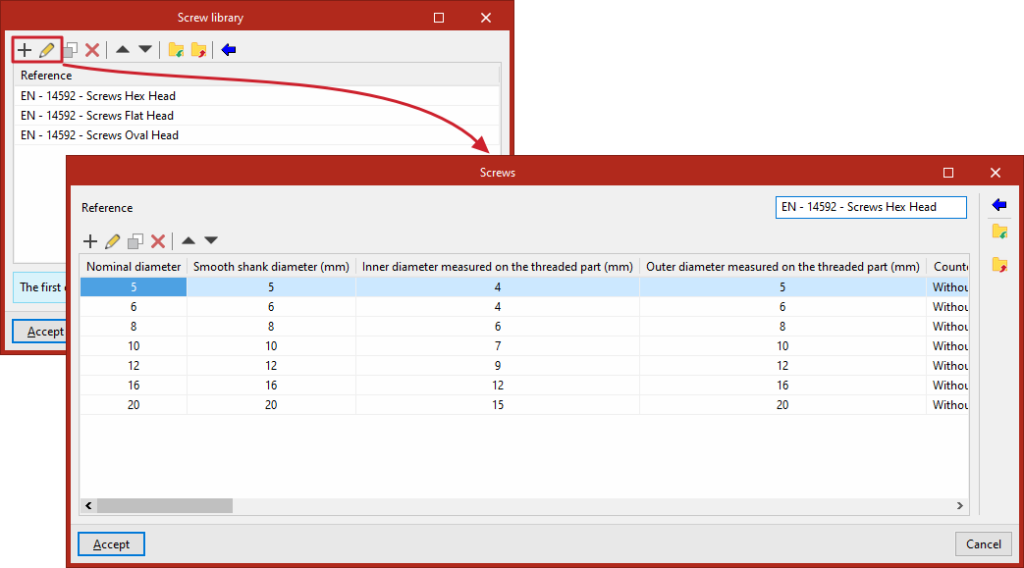Move library entry down with arrow

(x=145, y=50)
